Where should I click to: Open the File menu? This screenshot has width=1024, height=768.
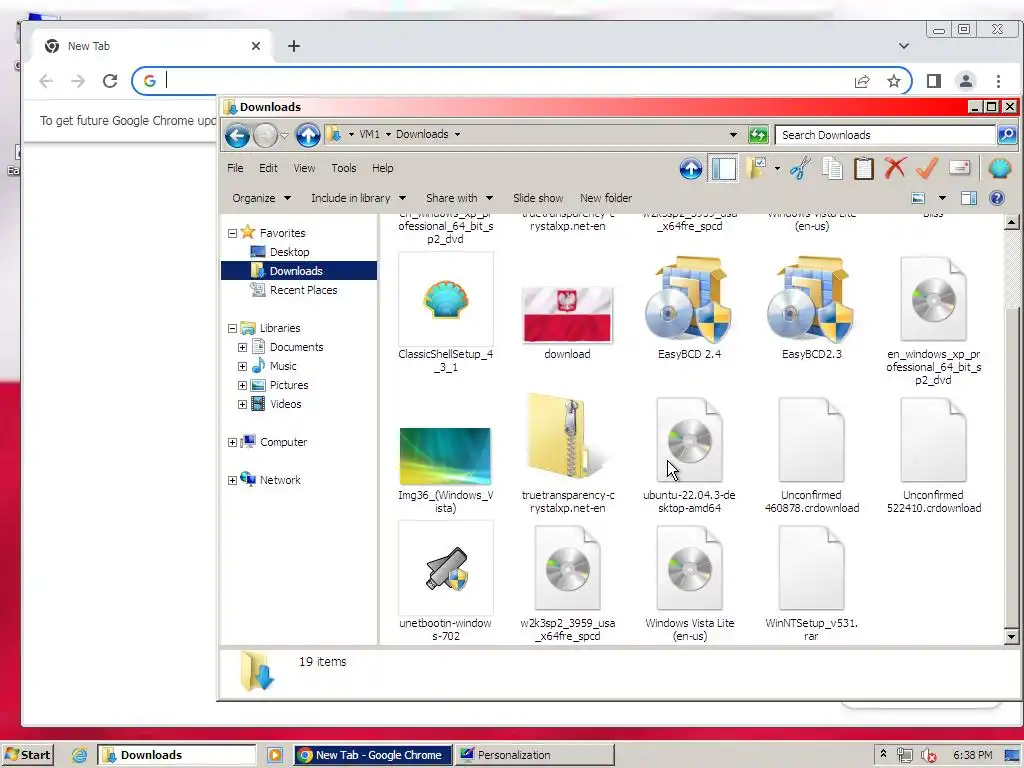[235, 168]
